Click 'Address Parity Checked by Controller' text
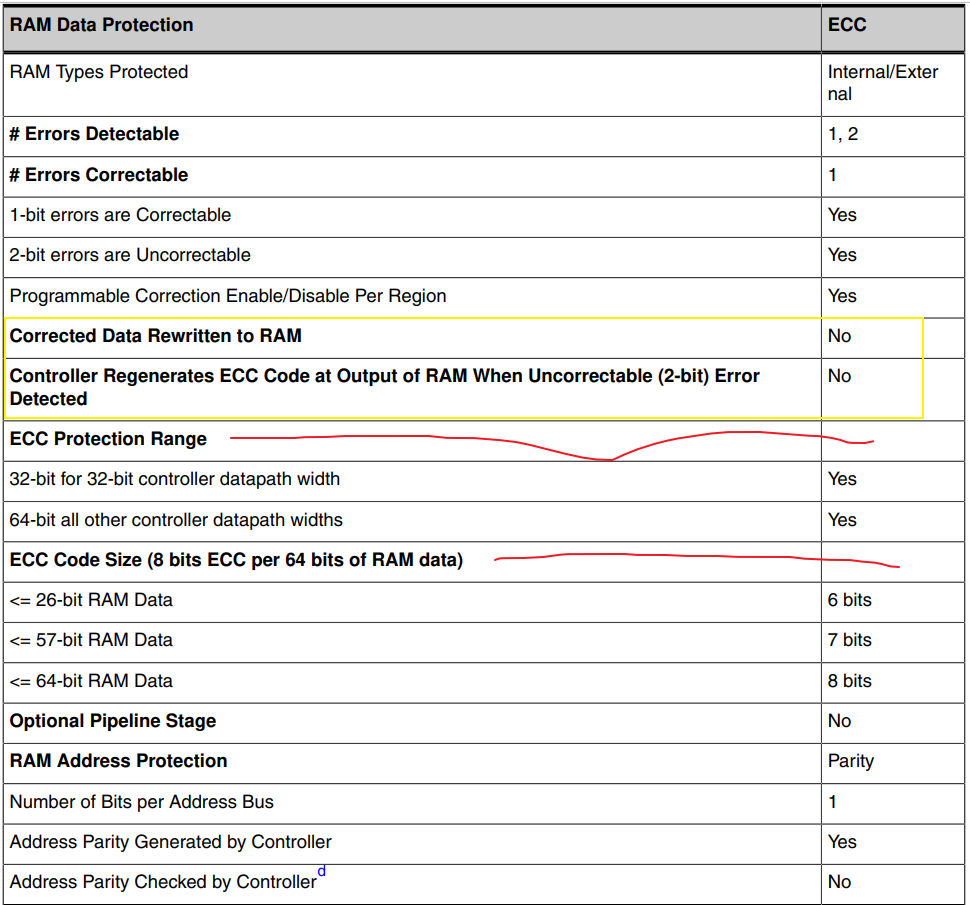 [x=163, y=881]
